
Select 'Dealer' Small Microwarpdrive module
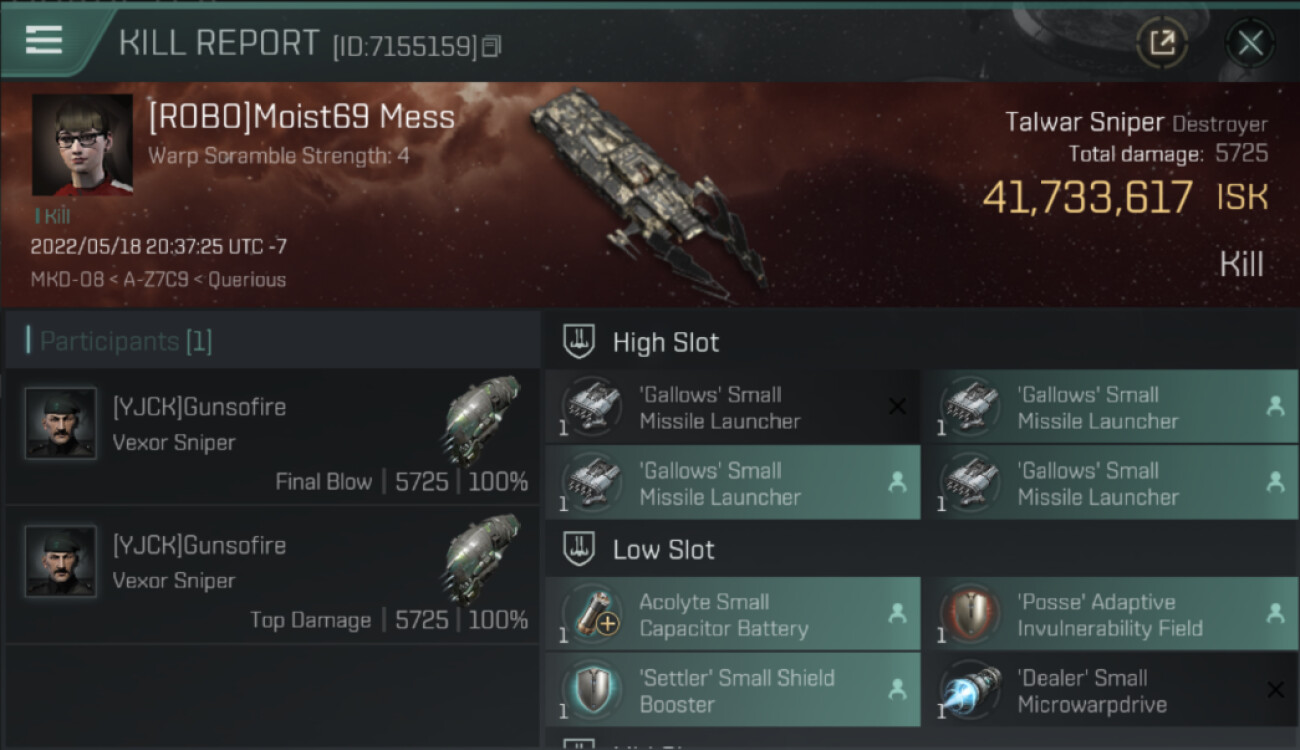click(1110, 691)
